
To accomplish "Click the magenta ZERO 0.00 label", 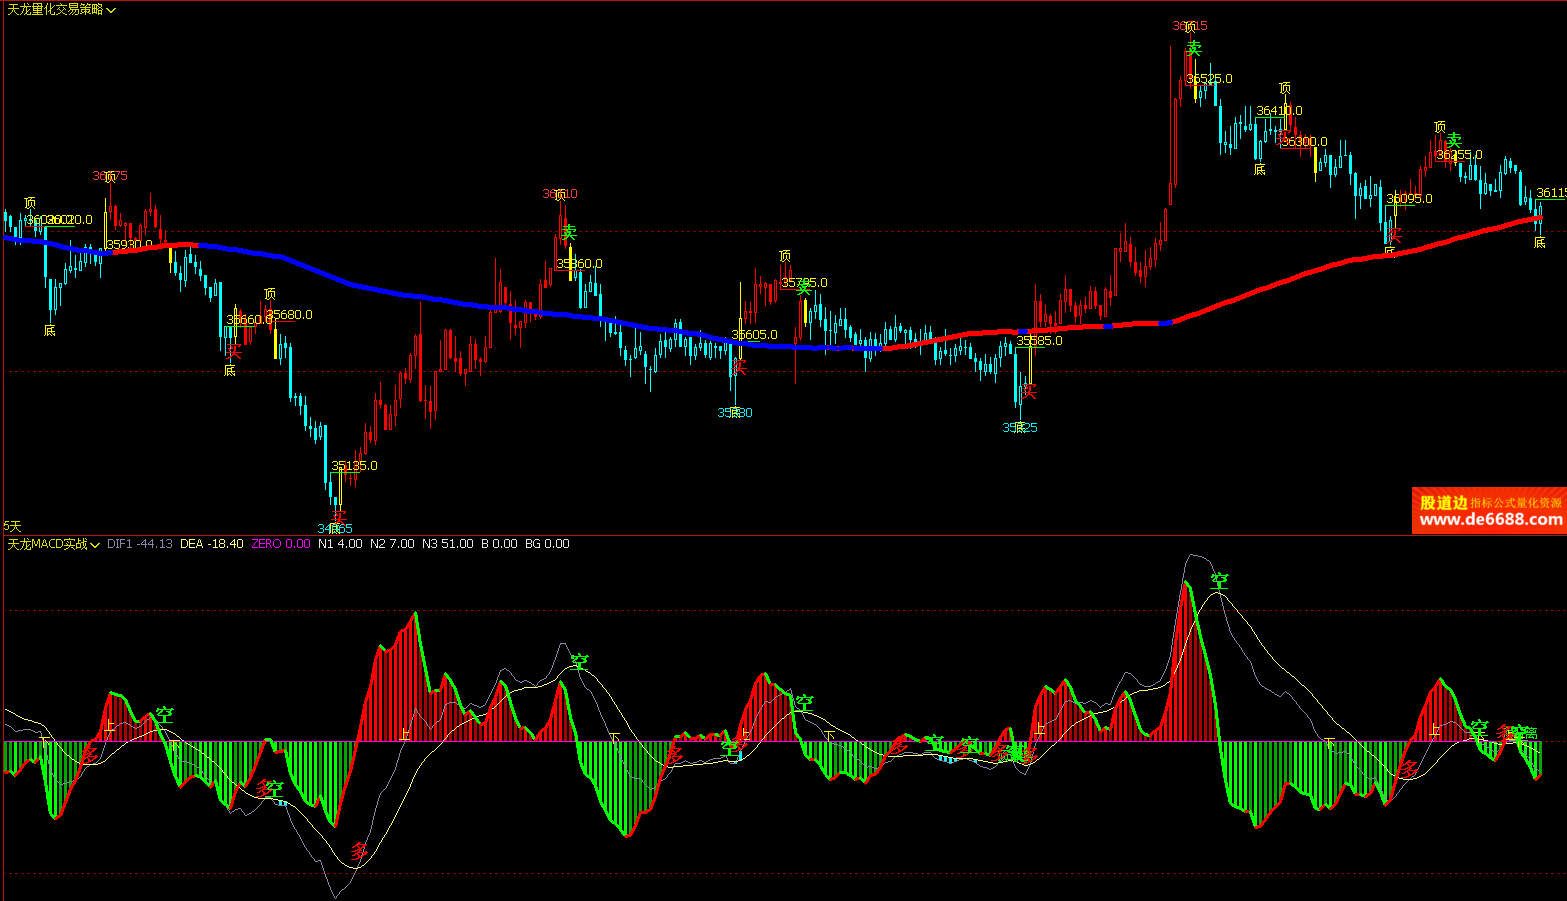I will coord(280,544).
